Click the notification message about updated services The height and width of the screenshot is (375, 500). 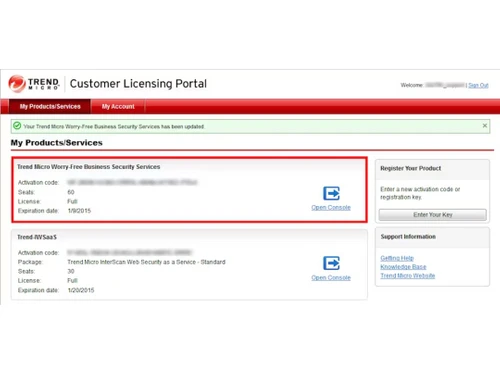[x=114, y=127]
